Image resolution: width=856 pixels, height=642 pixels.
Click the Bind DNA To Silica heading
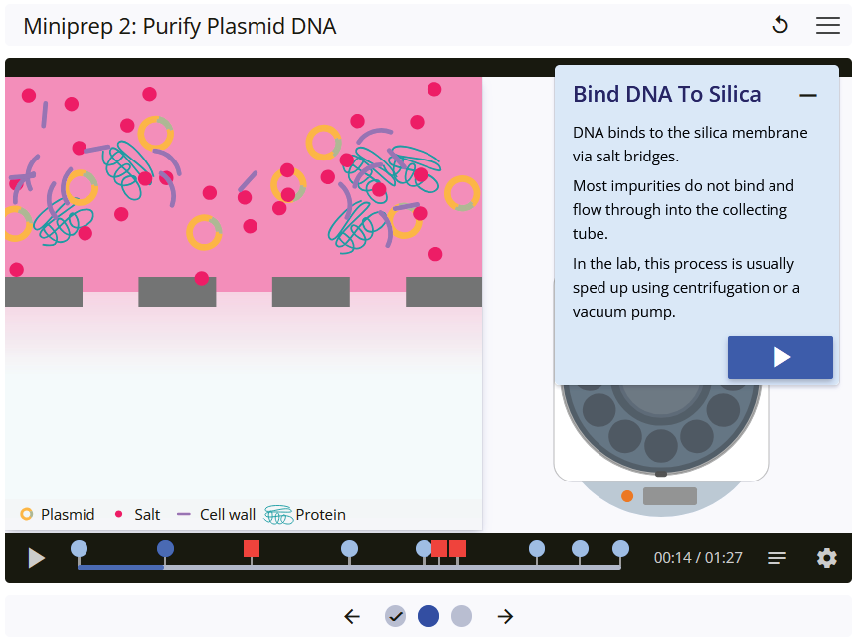tap(667, 94)
